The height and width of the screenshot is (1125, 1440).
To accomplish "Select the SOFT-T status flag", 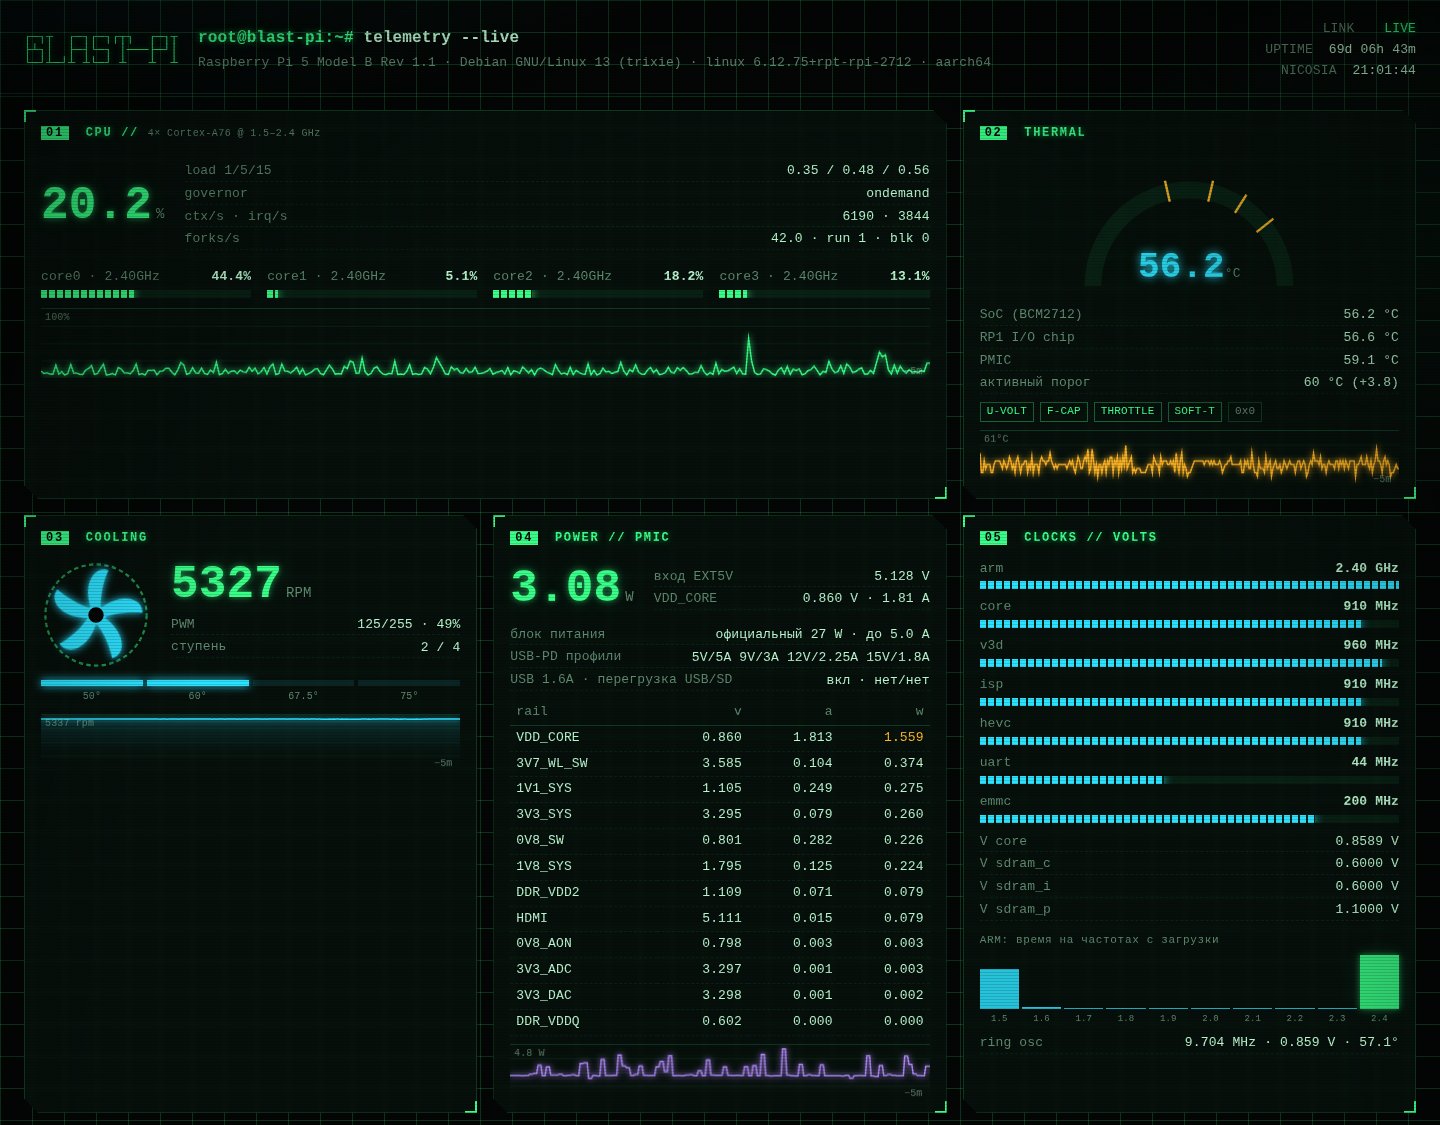I will click(x=1195, y=411).
